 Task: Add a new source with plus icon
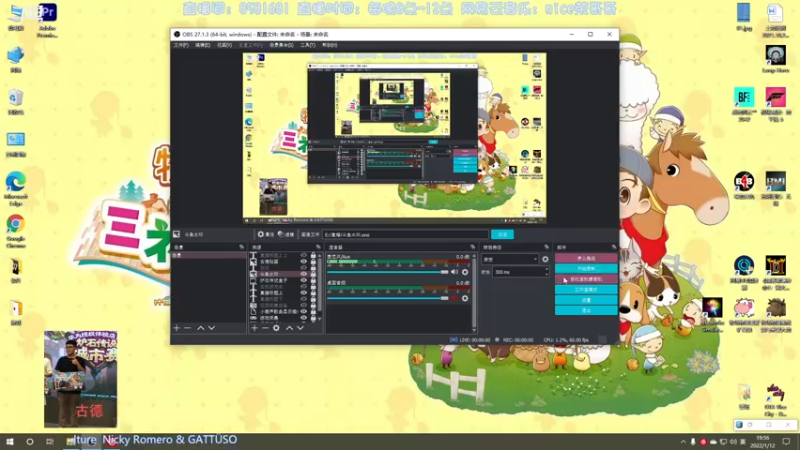(x=254, y=328)
